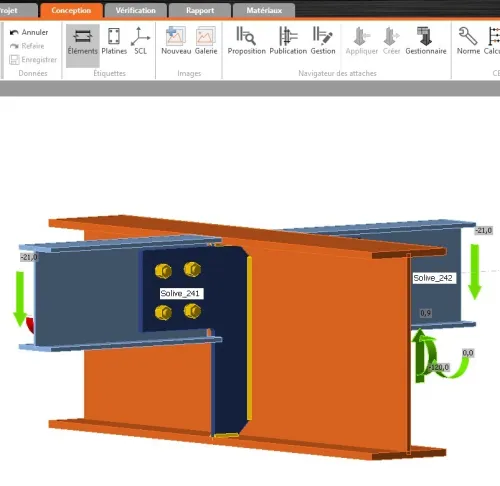Click the -21,0 load value on right beam

pyautogui.click(x=483, y=230)
